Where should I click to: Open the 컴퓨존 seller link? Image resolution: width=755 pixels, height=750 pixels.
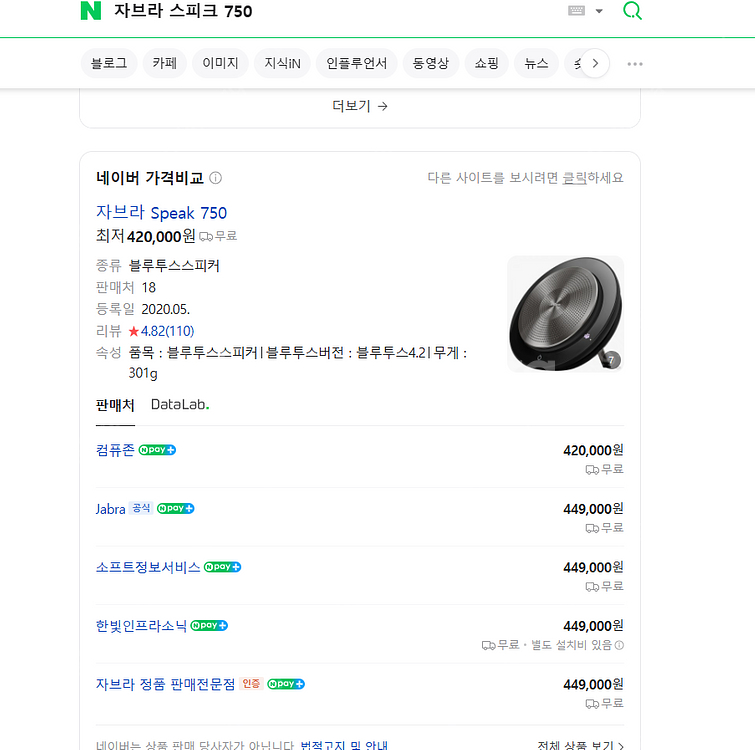pyautogui.click(x=115, y=450)
